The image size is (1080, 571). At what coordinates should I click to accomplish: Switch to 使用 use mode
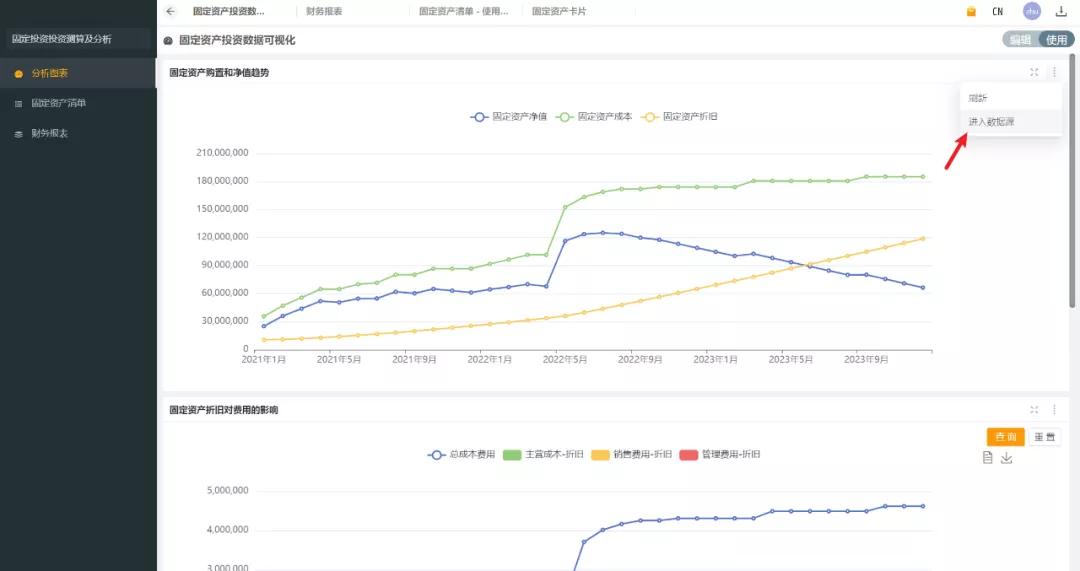click(1056, 40)
